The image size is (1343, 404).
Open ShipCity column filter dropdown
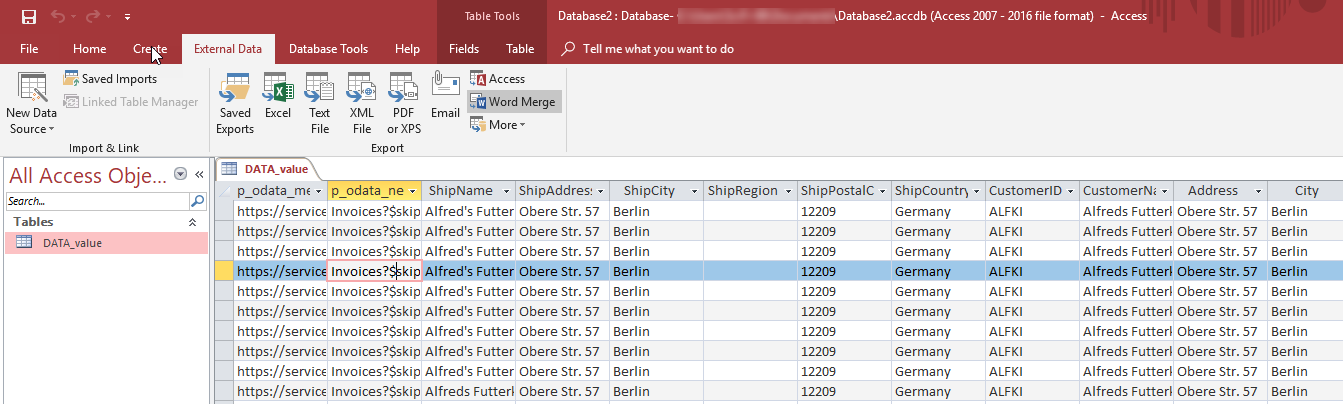point(695,191)
